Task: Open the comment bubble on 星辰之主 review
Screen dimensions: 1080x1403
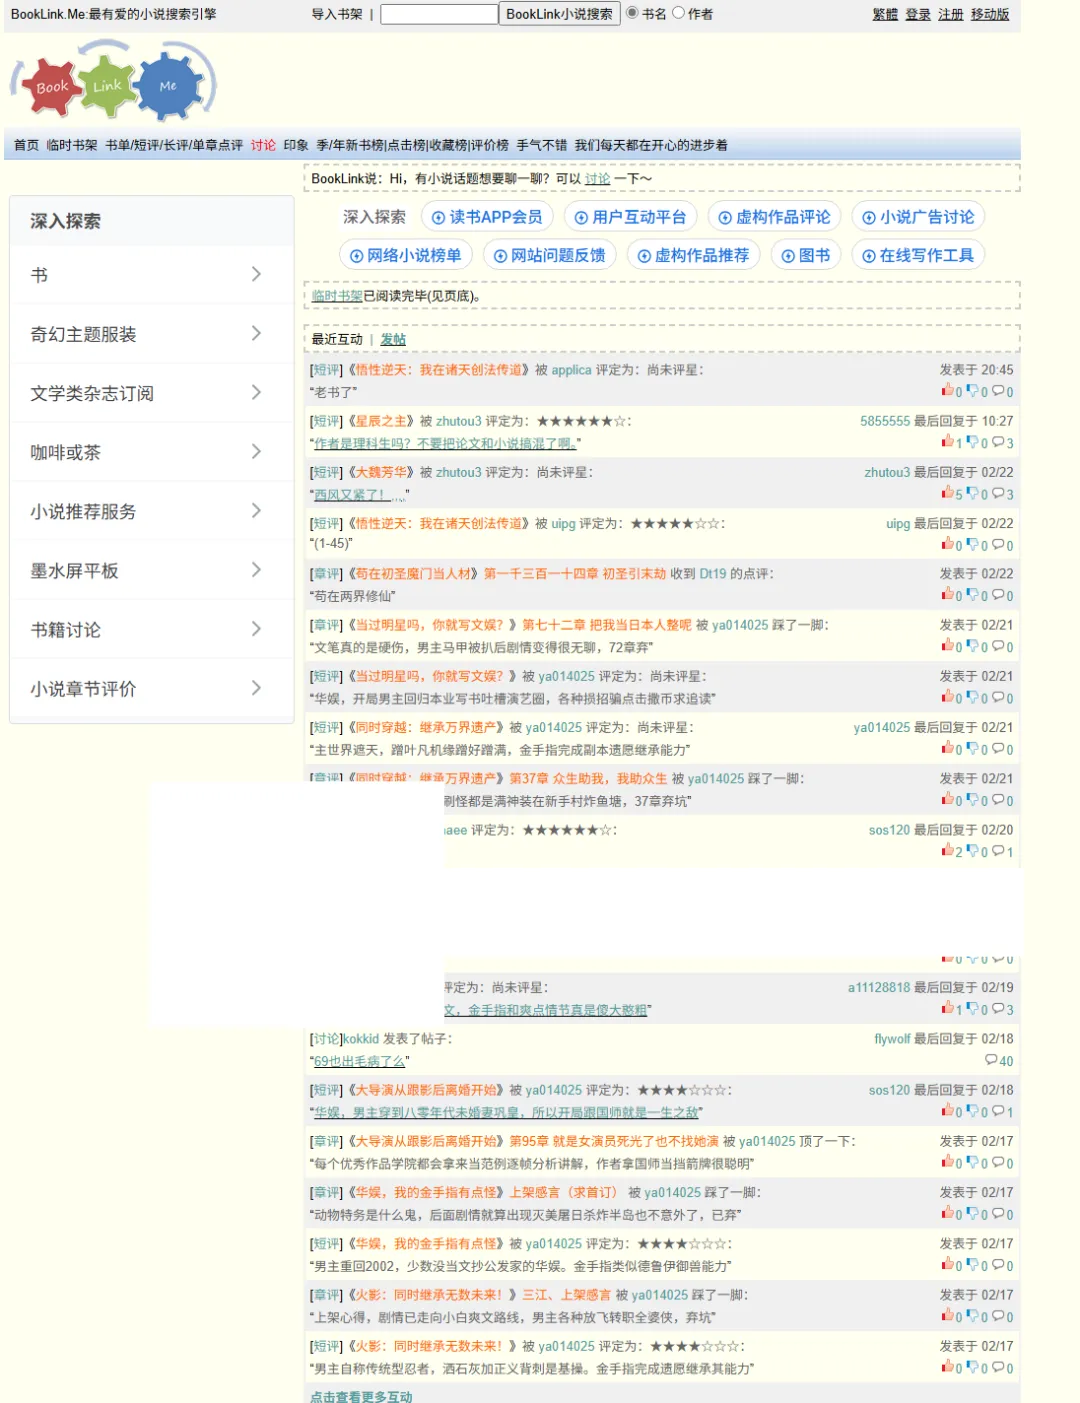Action: coord(998,442)
